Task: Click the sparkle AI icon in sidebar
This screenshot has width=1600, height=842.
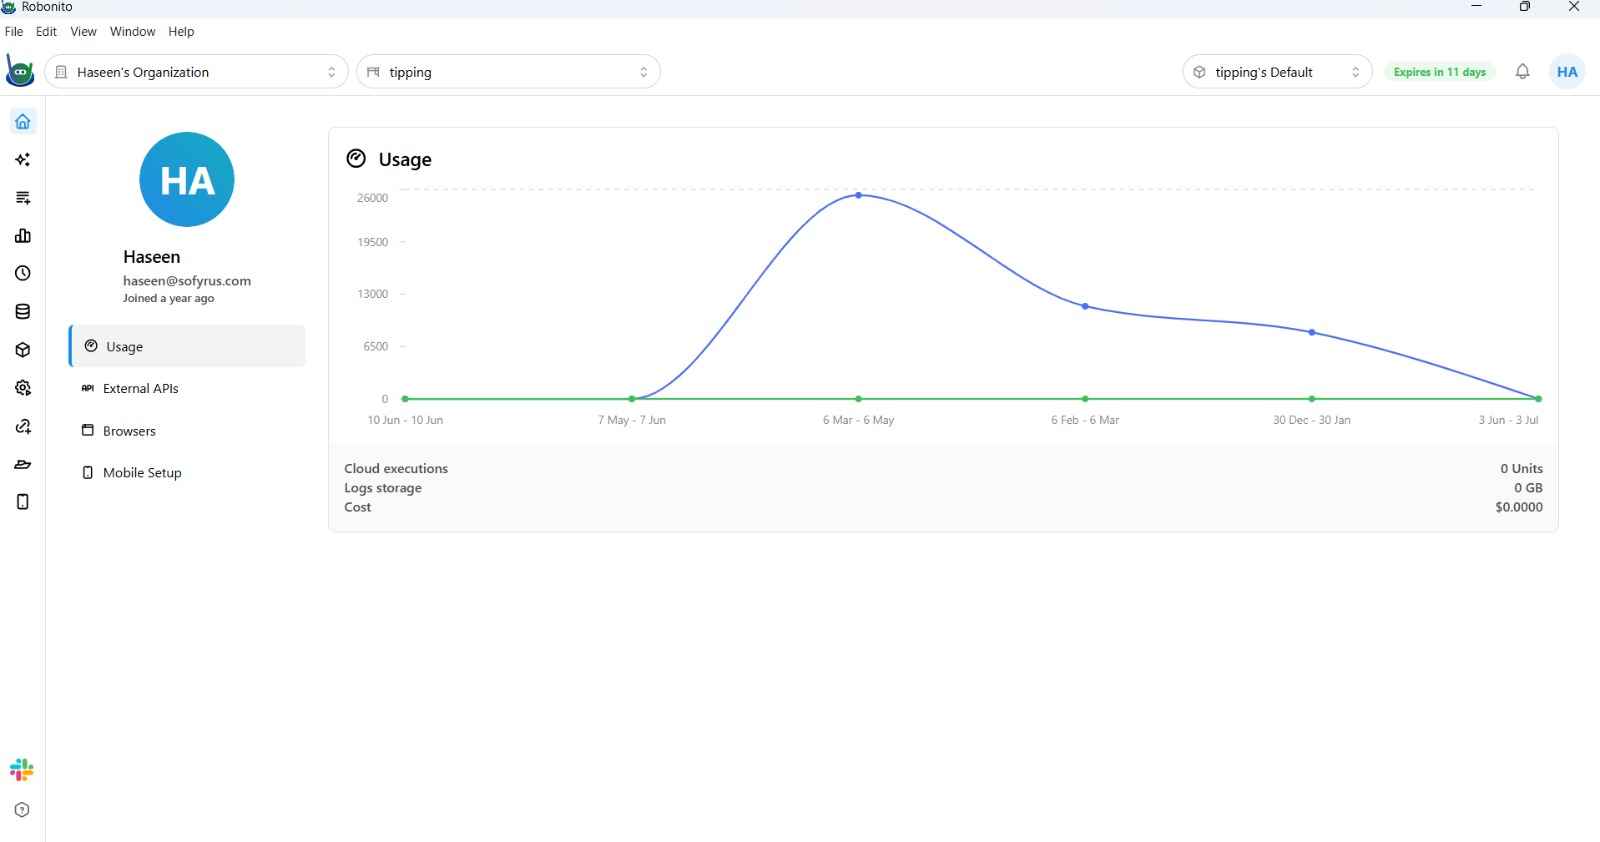Action: click(x=23, y=160)
